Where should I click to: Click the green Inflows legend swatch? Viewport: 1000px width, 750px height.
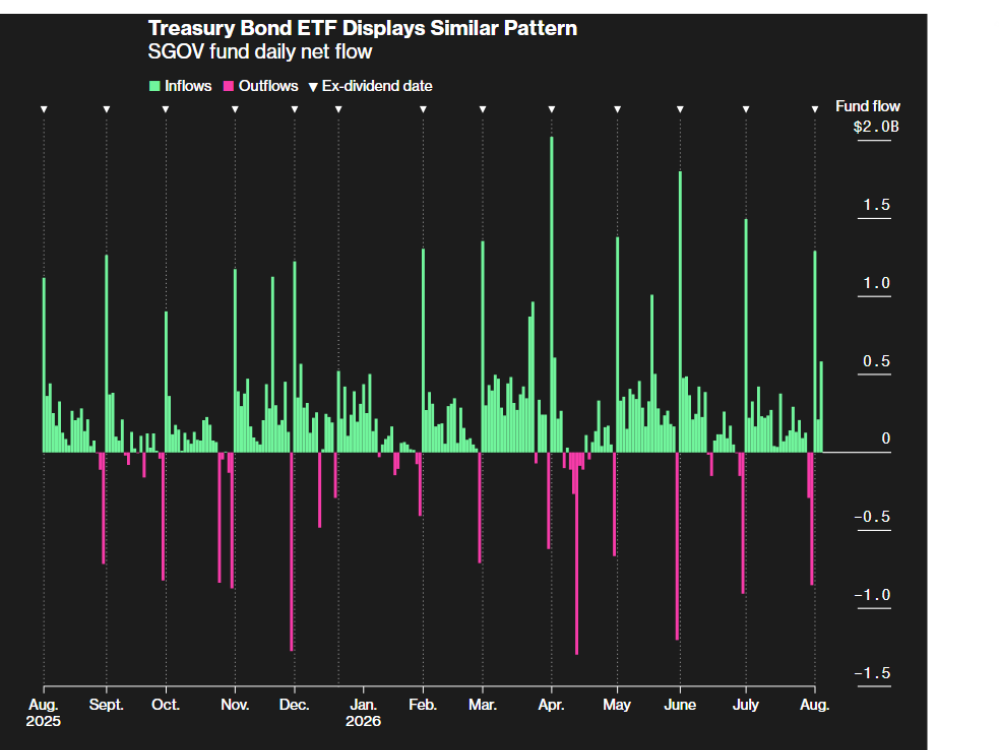pos(154,86)
